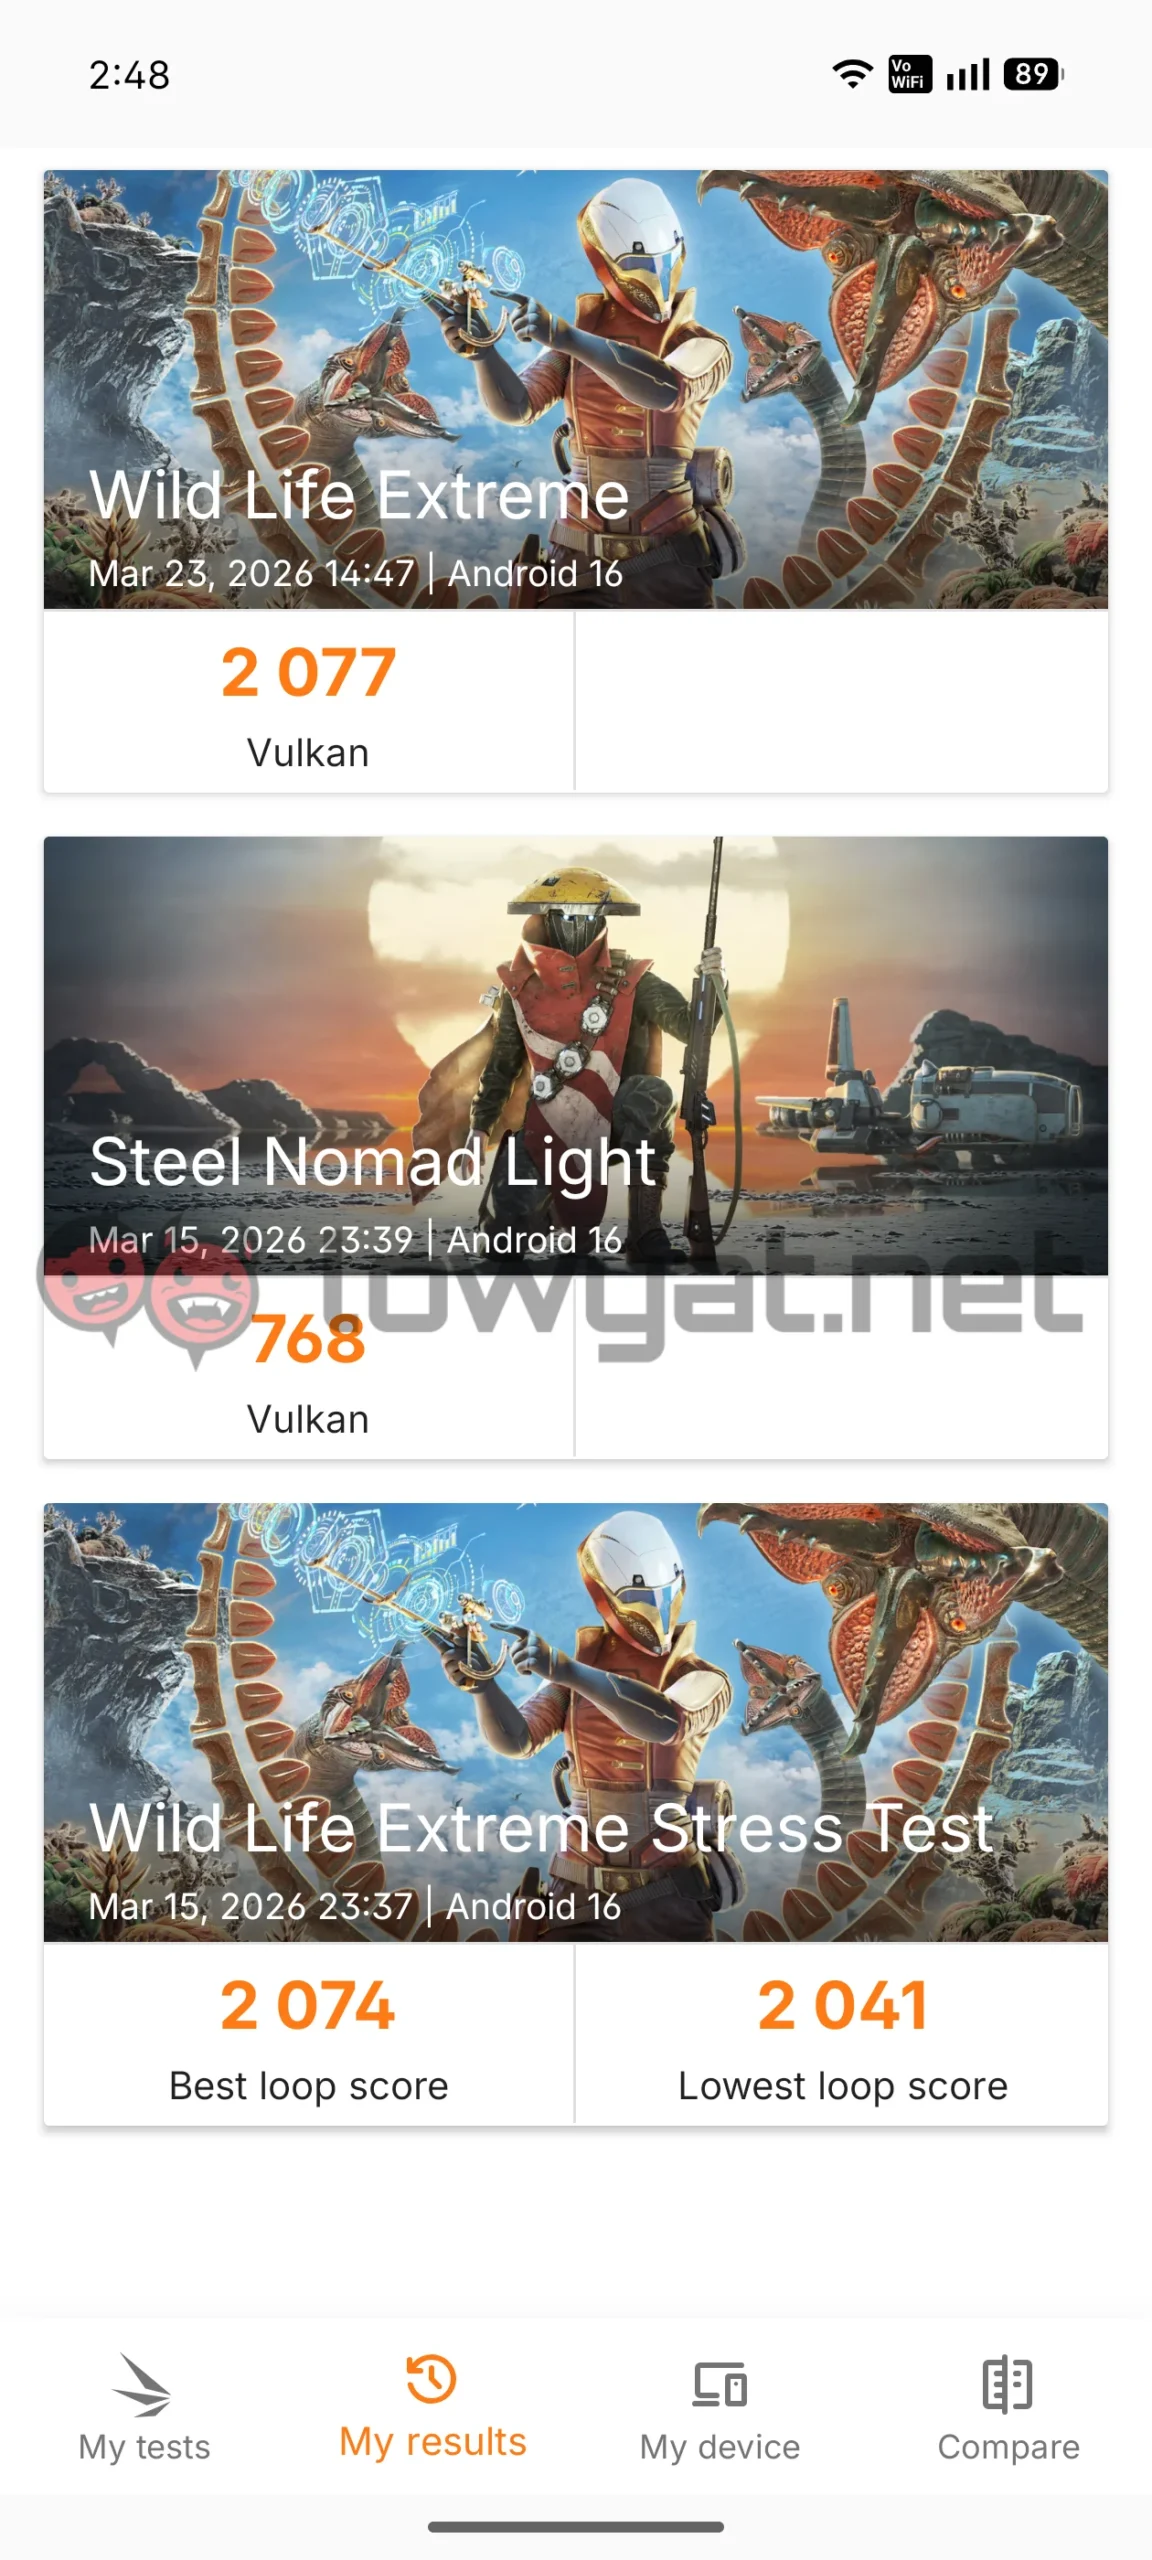
Task: Tap the 2:48 clock in status bar
Action: tap(130, 75)
